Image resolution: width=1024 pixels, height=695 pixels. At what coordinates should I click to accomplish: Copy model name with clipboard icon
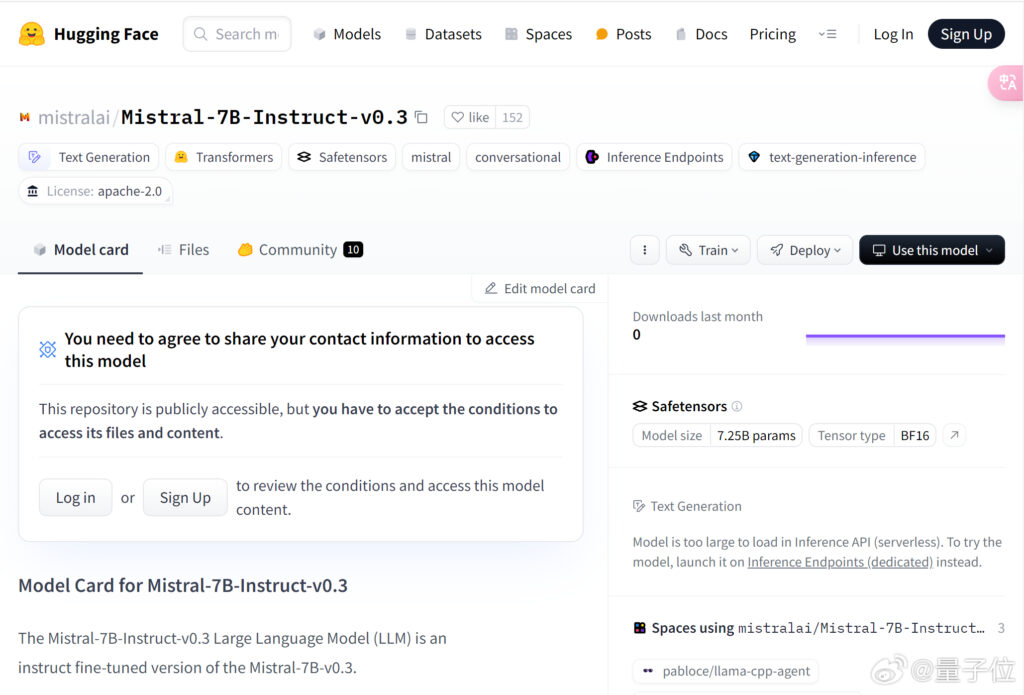pyautogui.click(x=422, y=117)
